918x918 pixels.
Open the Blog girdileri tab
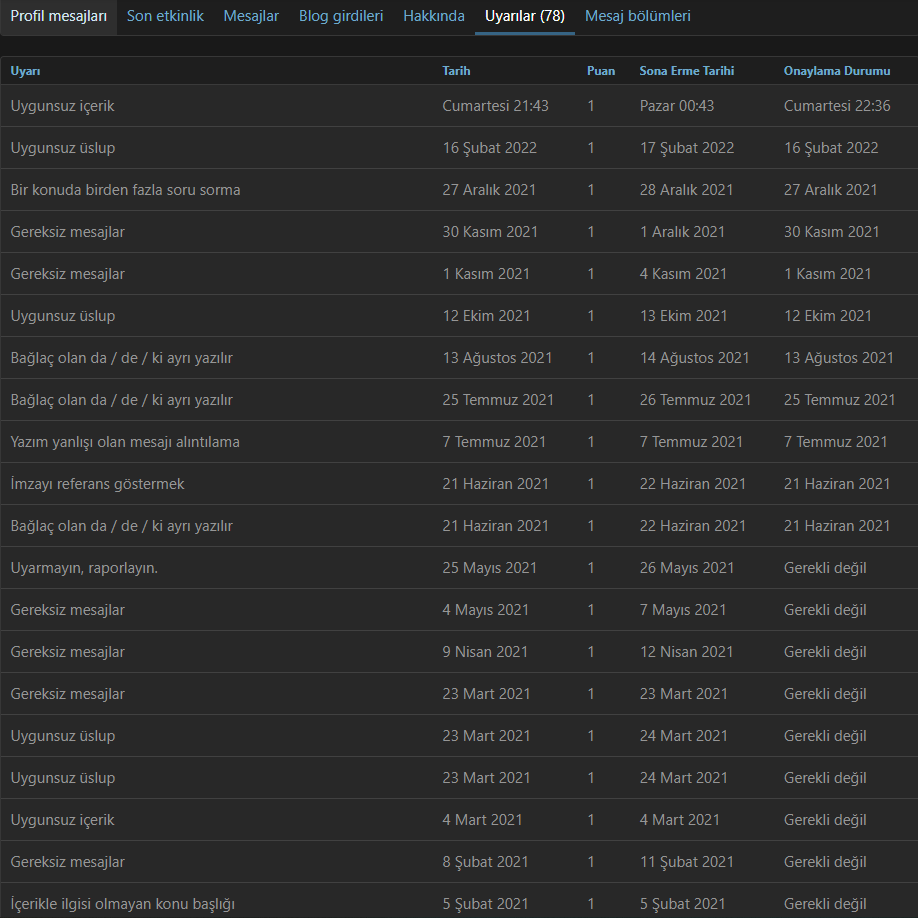point(341,16)
